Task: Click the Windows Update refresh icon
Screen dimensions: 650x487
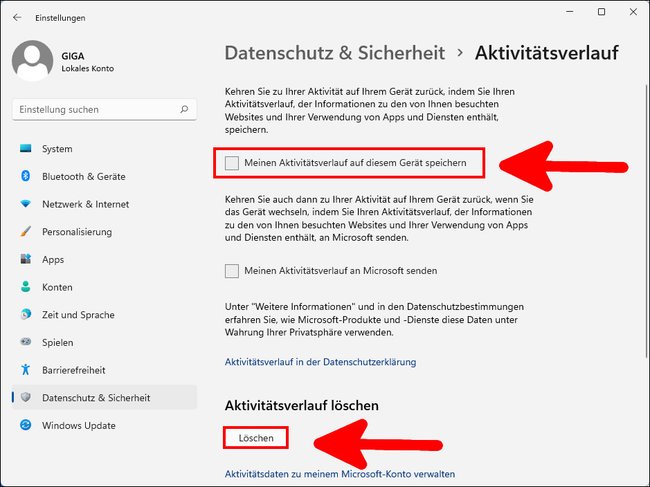Action: (26, 425)
